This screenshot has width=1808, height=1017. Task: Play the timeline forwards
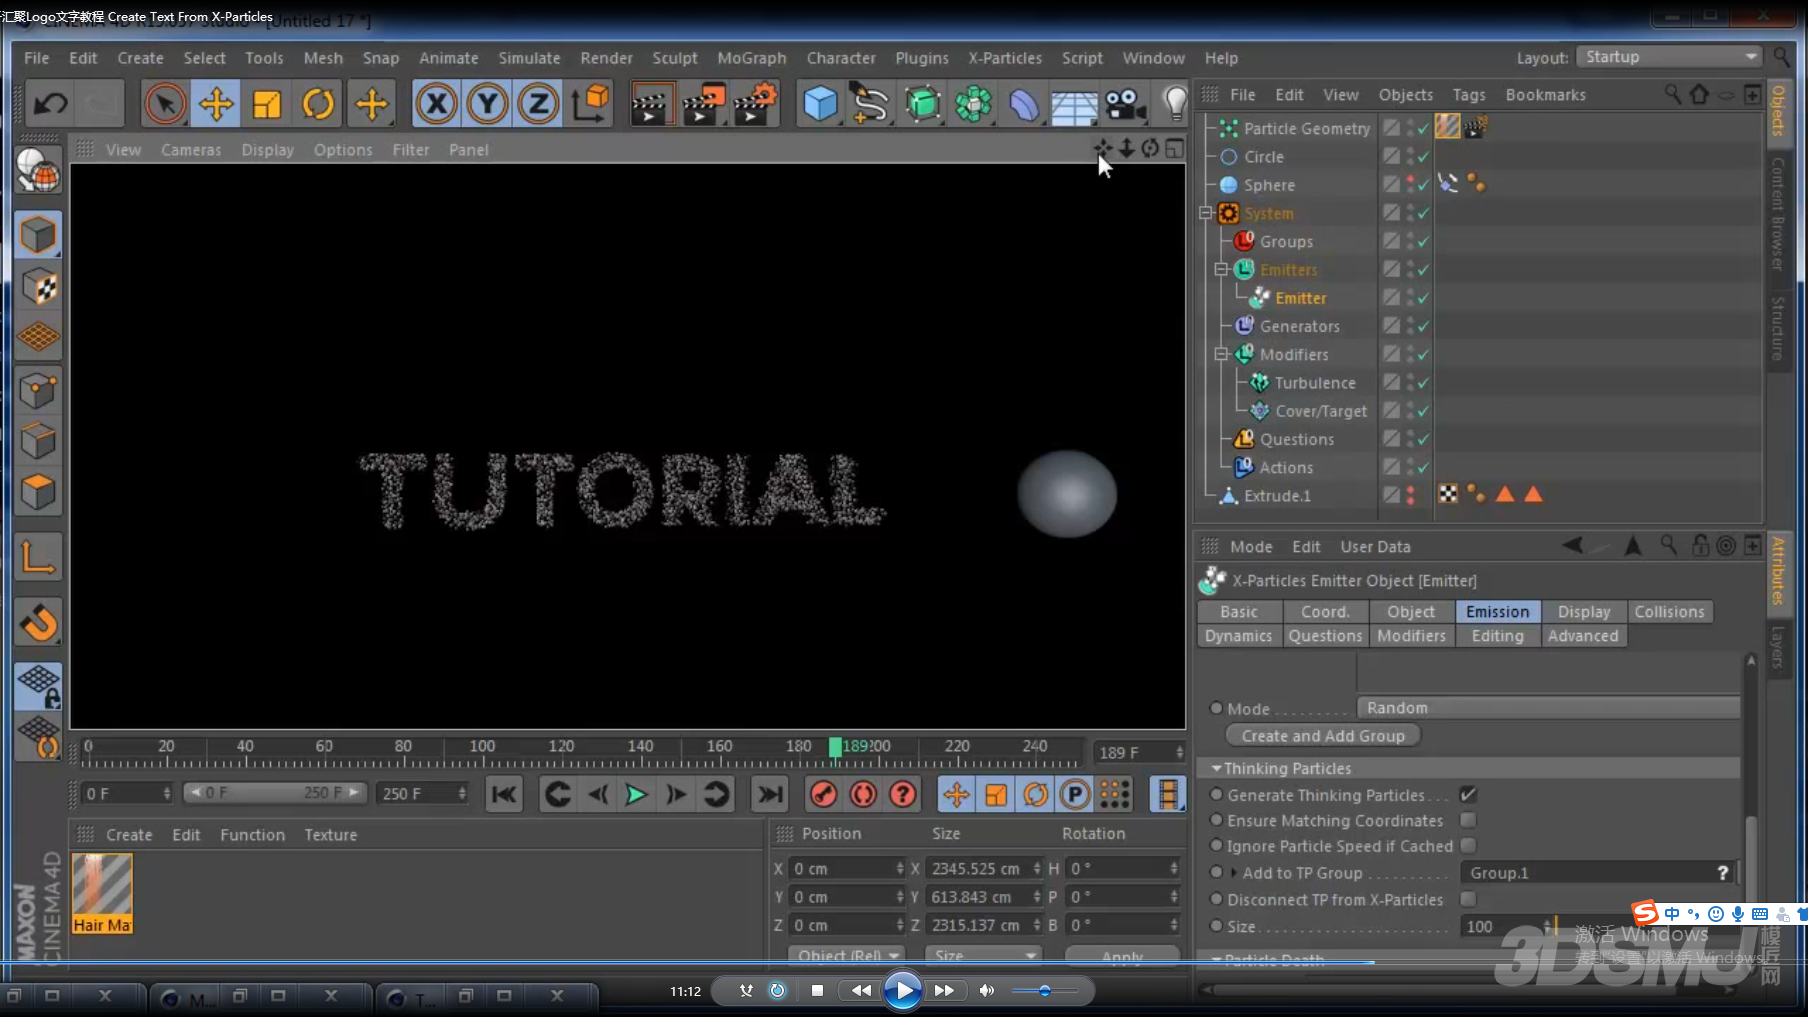click(x=636, y=794)
